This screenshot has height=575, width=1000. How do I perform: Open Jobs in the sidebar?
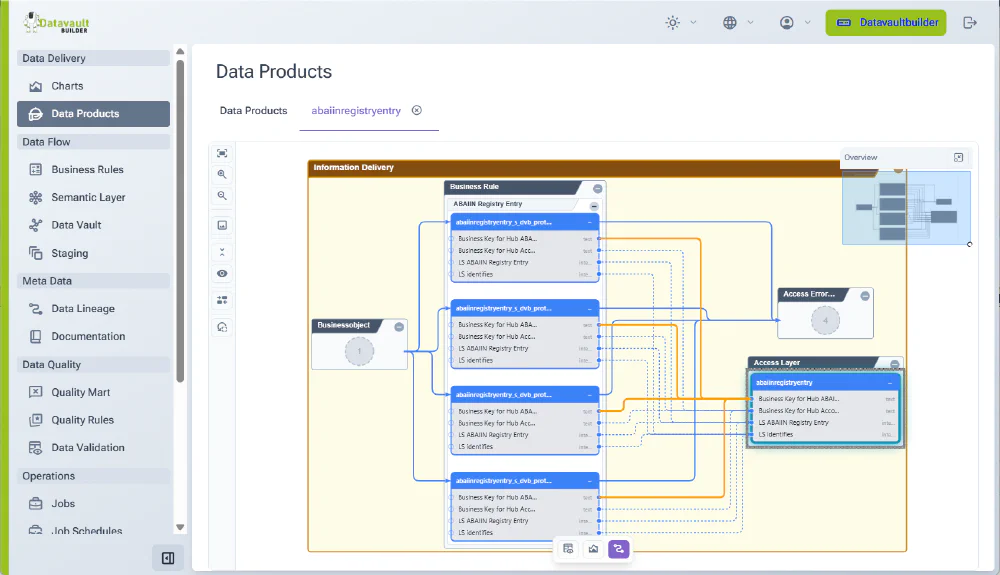coord(93,504)
